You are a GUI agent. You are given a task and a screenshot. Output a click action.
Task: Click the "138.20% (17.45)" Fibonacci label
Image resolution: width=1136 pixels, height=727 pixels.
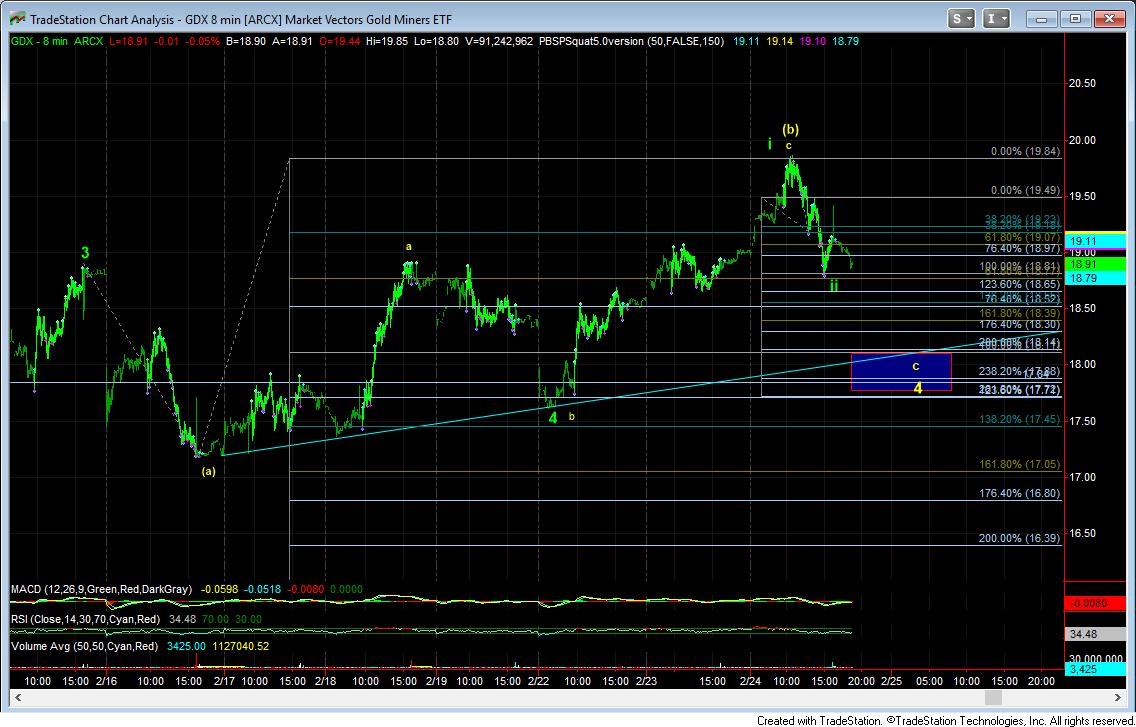pyautogui.click(x=1020, y=419)
